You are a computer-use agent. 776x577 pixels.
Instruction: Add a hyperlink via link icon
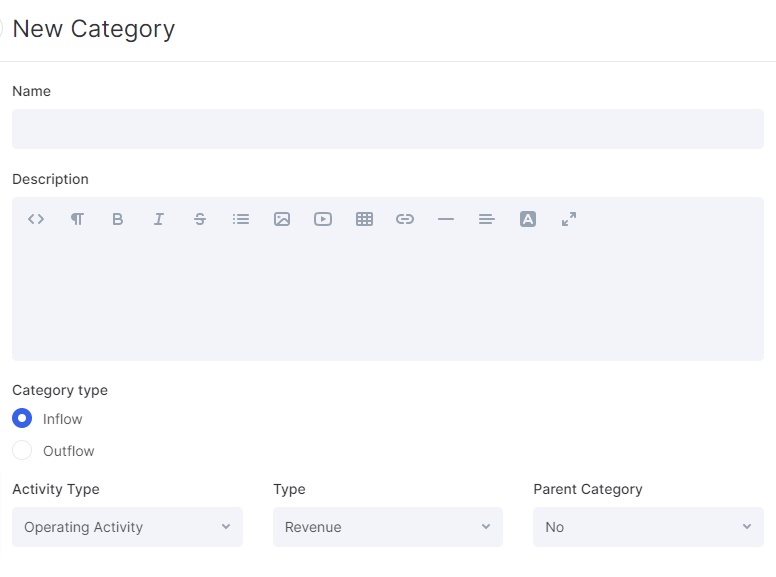coord(405,219)
